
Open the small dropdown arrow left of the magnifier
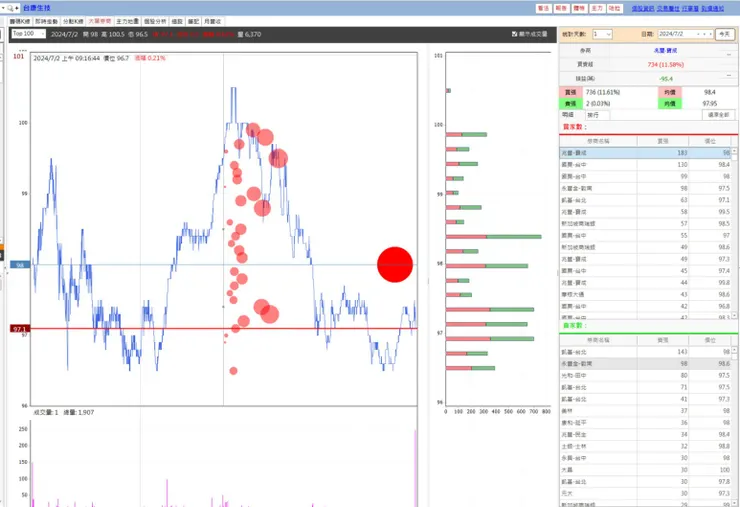click(3, 8)
